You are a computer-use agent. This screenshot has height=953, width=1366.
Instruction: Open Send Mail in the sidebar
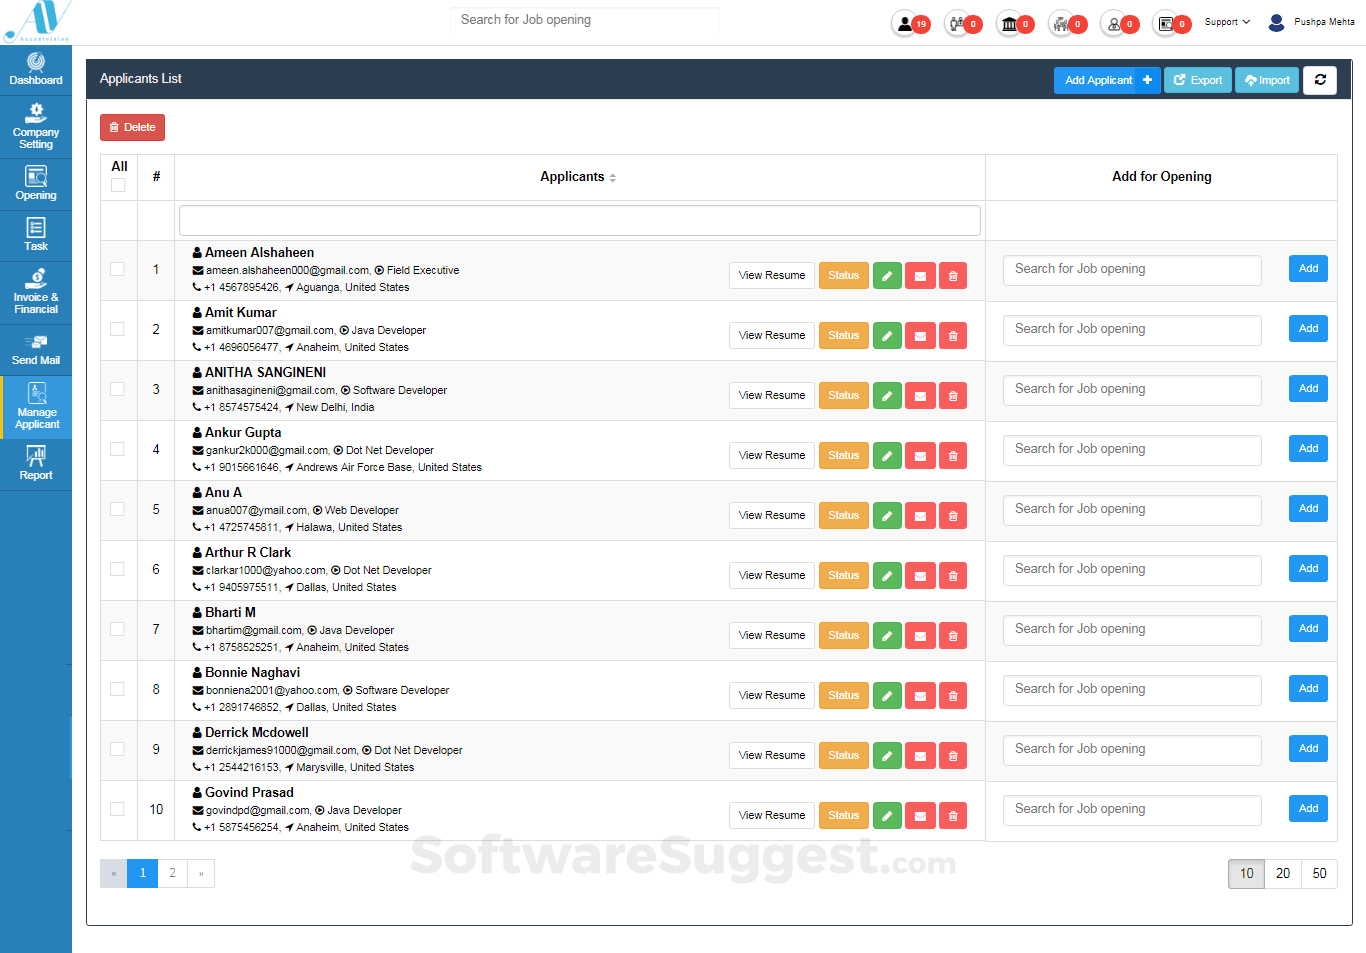point(36,350)
